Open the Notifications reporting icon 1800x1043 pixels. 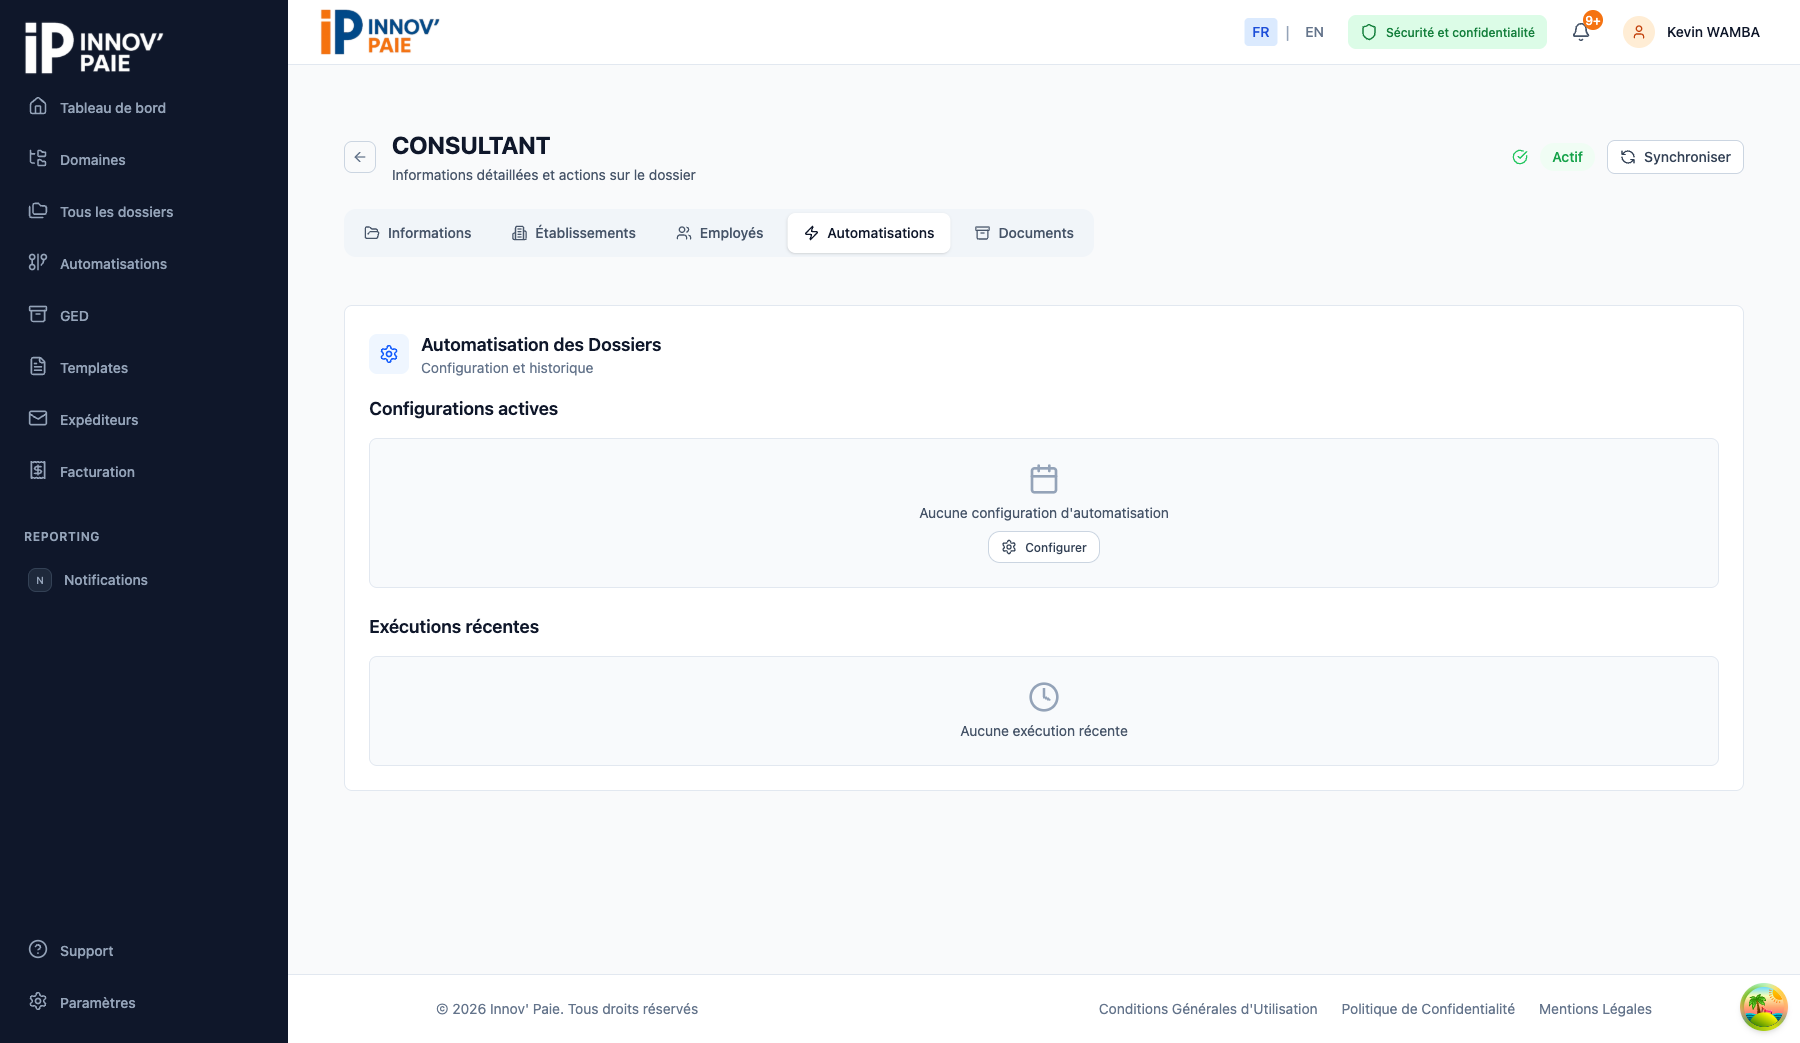click(38, 579)
